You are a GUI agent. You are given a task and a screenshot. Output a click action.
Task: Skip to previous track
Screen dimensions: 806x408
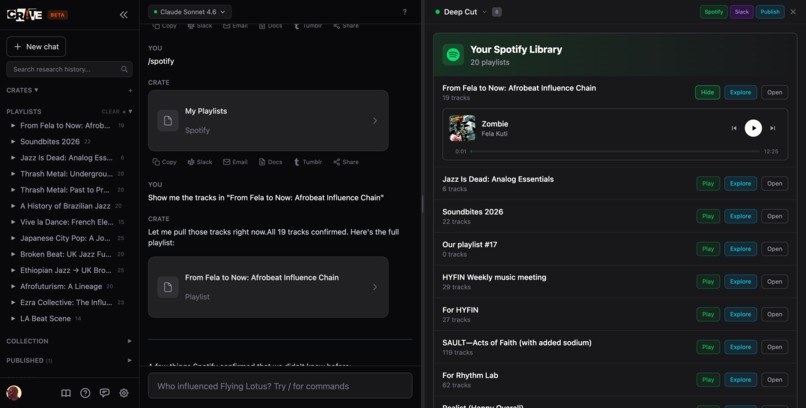pos(734,128)
